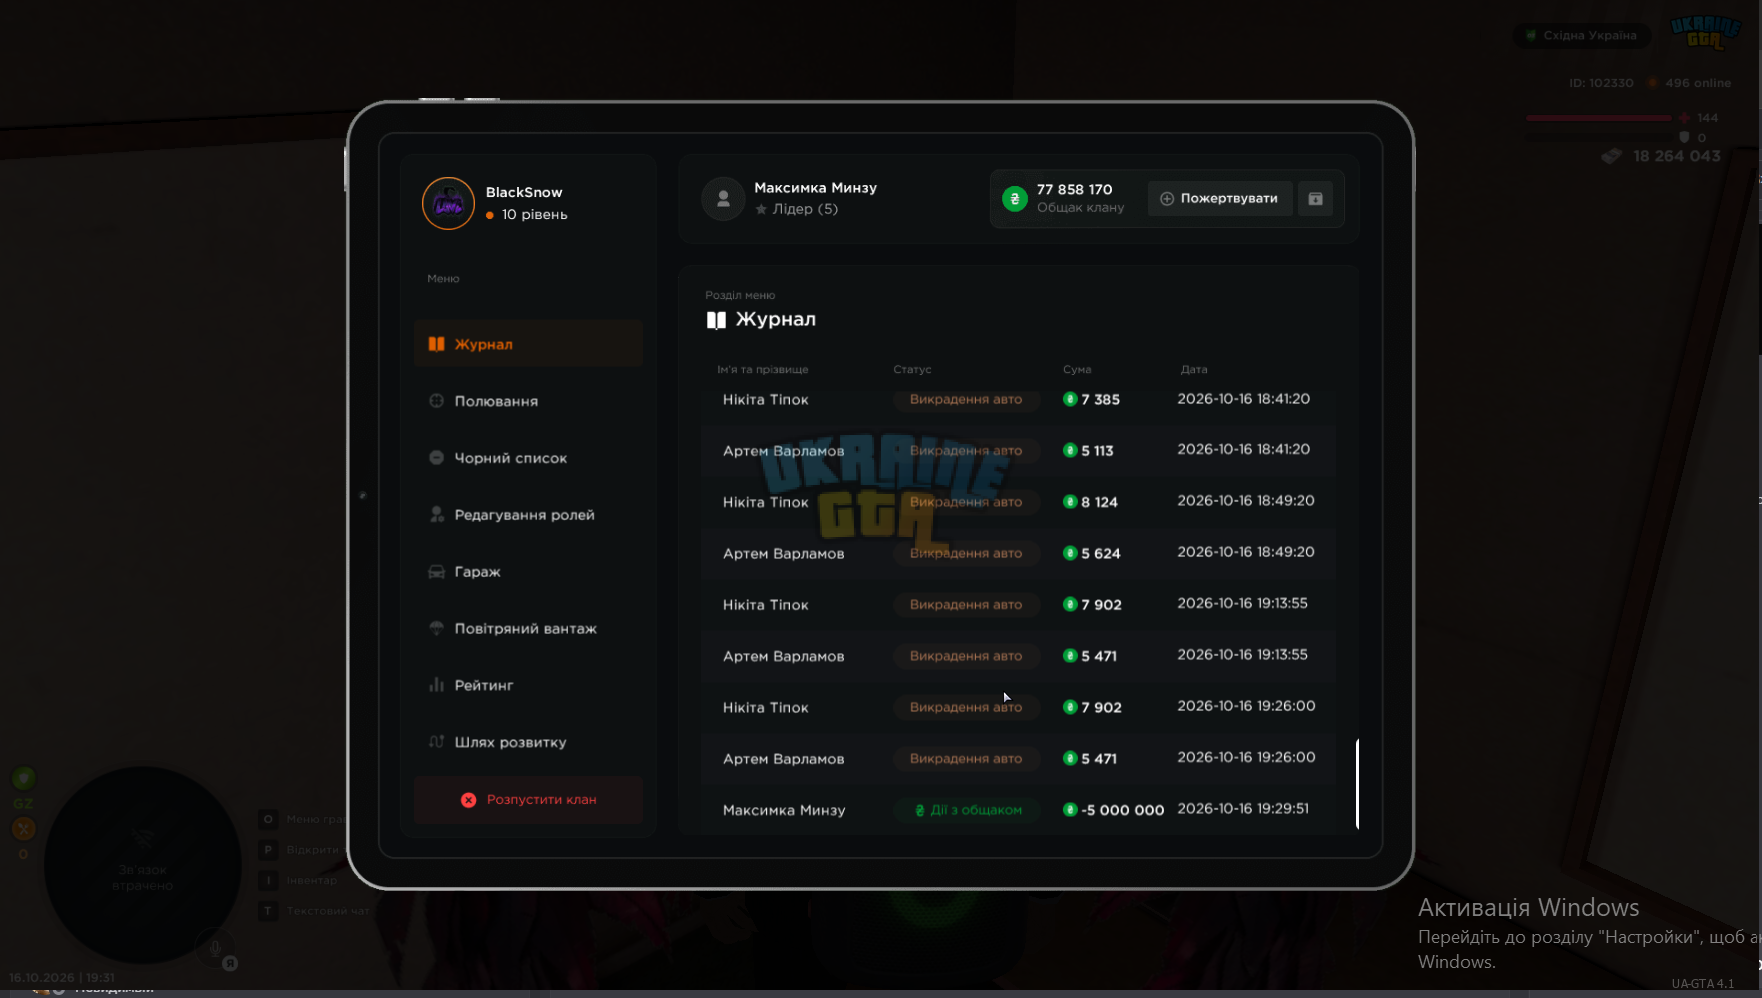The image size is (1762, 998).
Task: Click the Максимка Минзу profile avatar
Action: coord(723,199)
